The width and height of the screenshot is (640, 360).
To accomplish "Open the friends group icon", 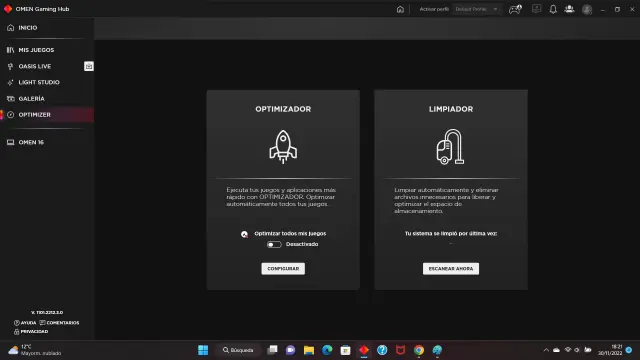I will coord(569,9).
